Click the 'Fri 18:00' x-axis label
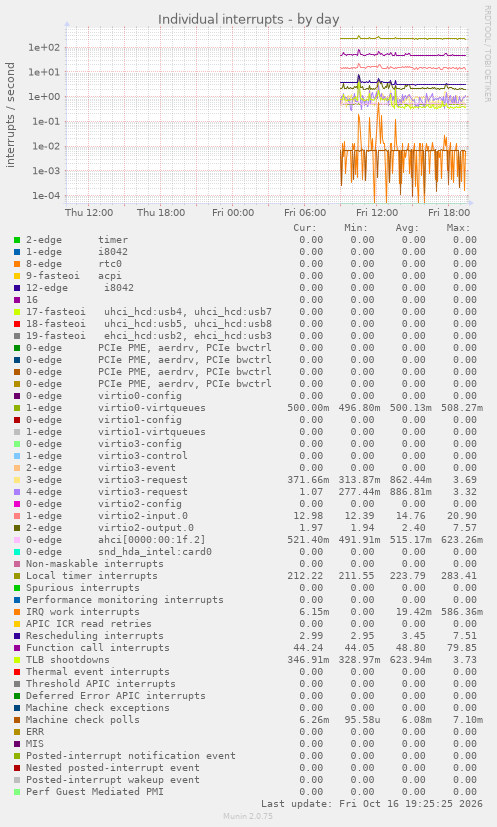Viewport: 497px width, 827px height. (x=448, y=213)
